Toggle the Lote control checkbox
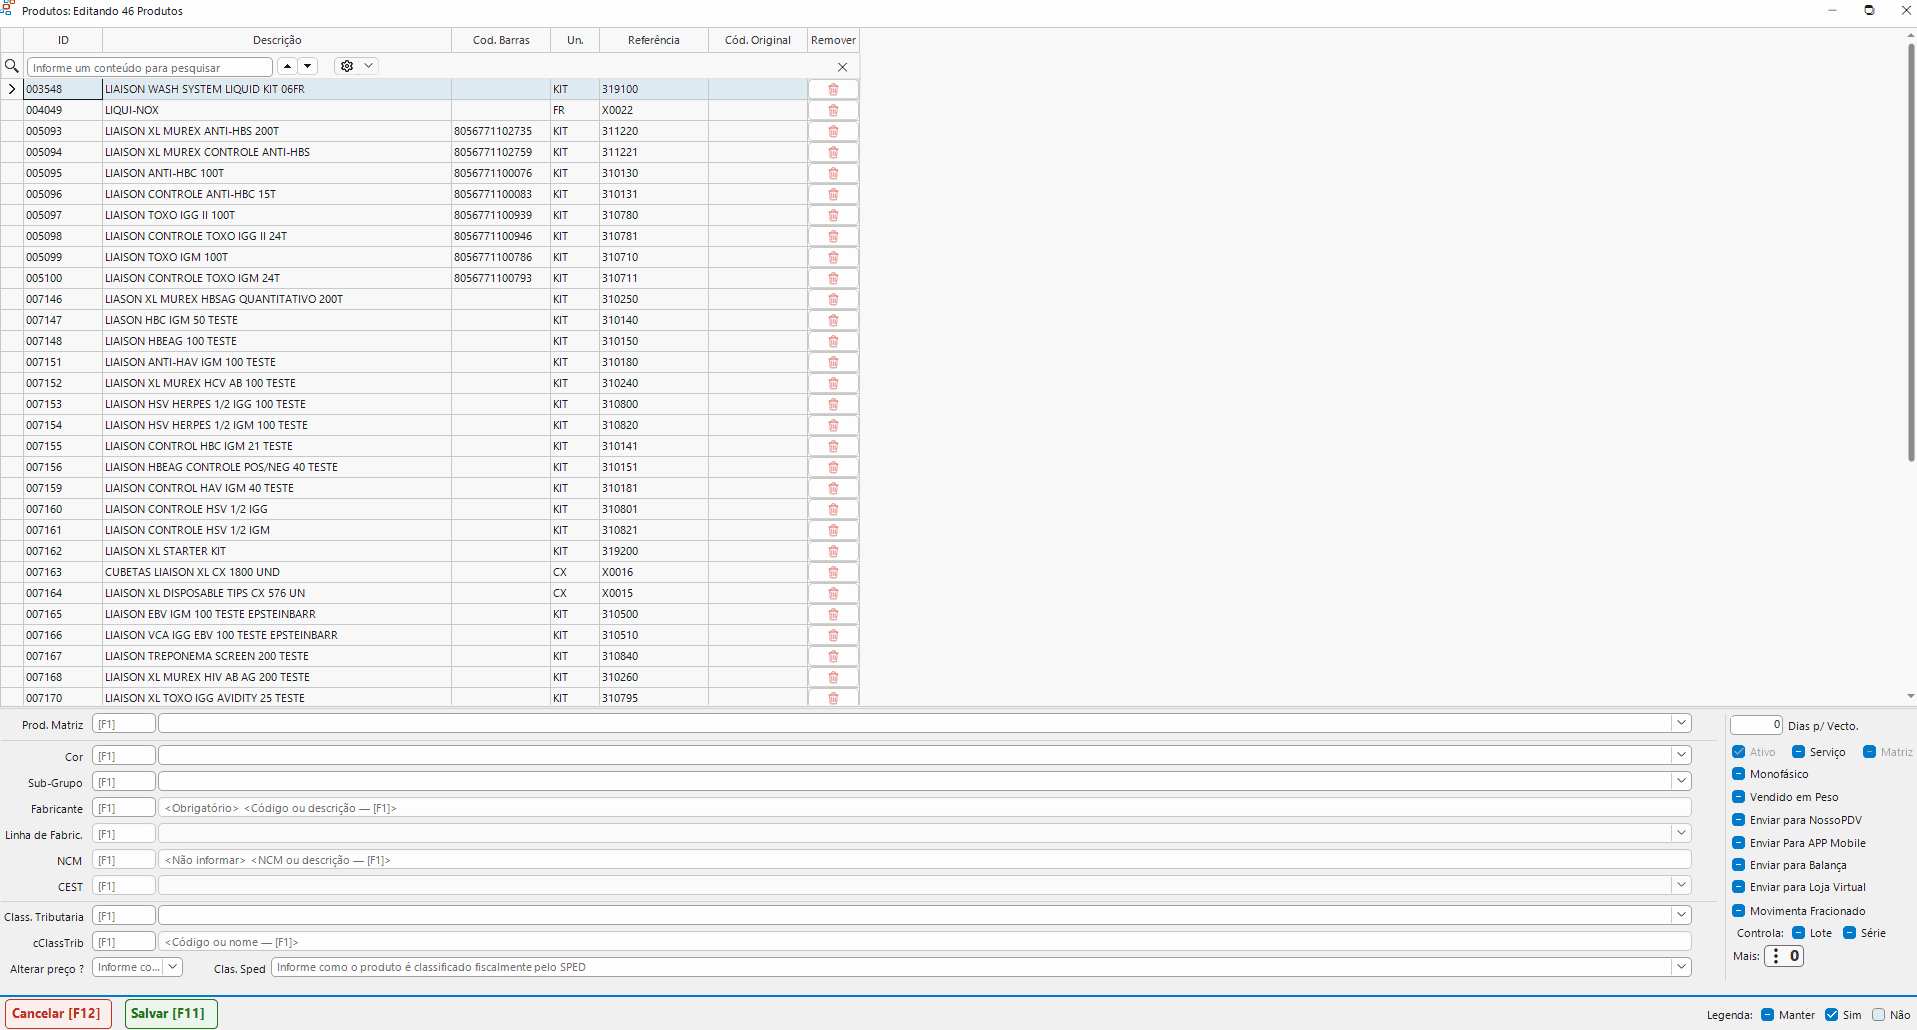 tap(1798, 933)
